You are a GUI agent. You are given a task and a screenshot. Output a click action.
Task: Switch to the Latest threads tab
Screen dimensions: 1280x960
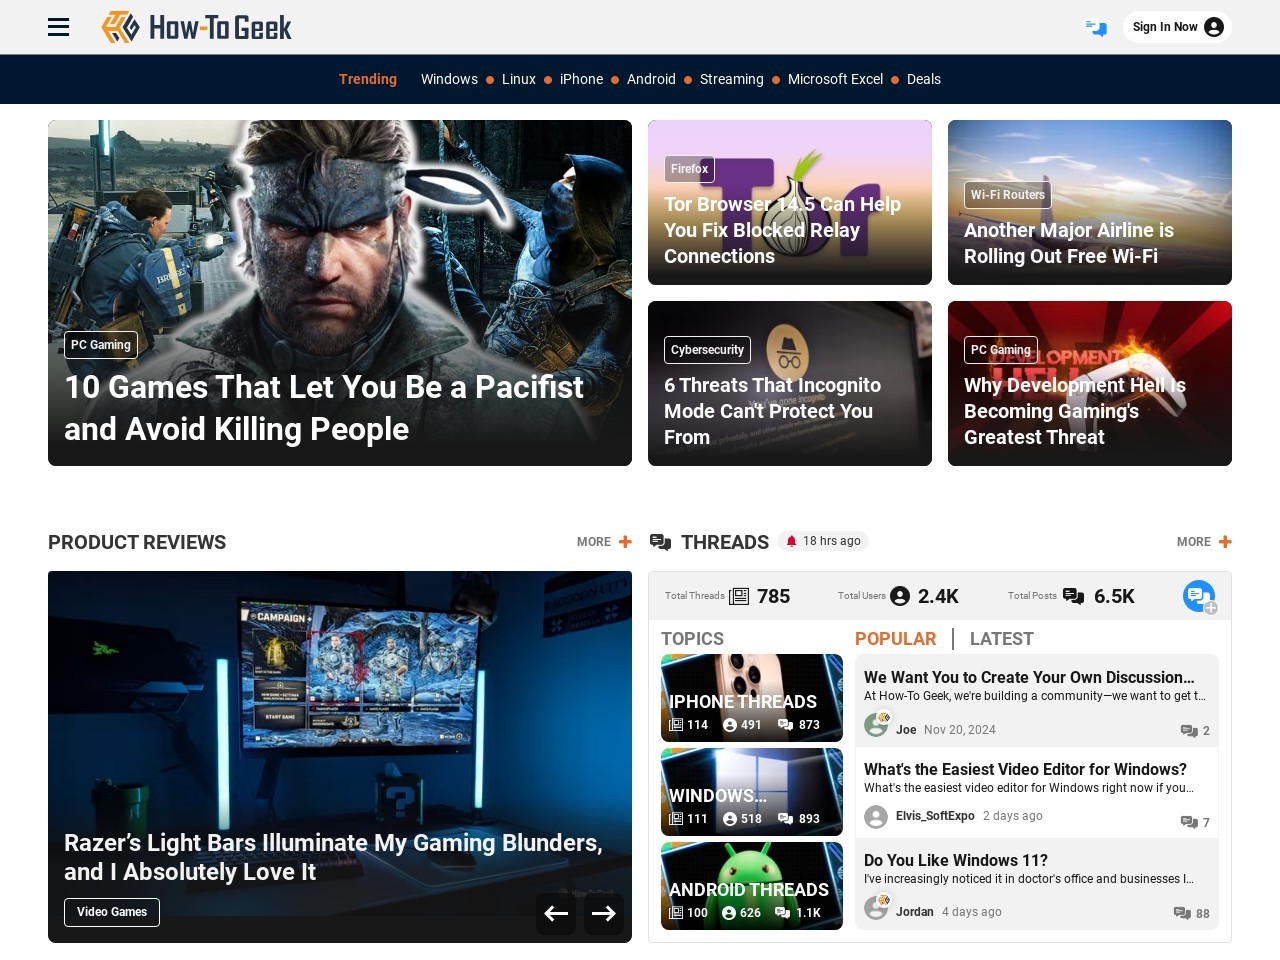point(1001,639)
